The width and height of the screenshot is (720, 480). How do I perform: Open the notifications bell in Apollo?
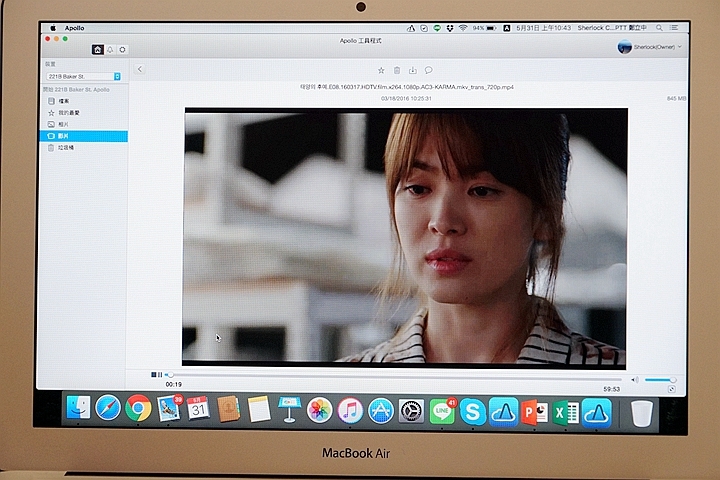pyautogui.click(x=110, y=50)
